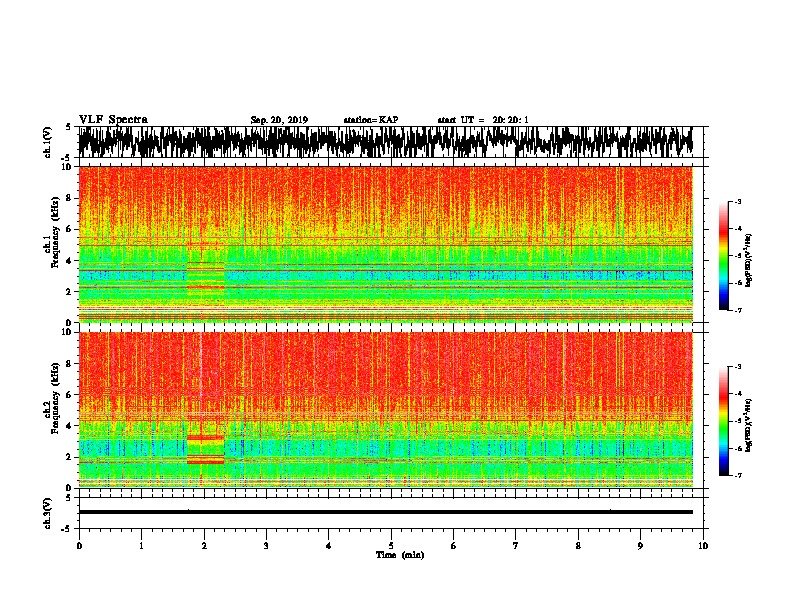Click the '8' kHz tick of ch.1 spectrogram

(70, 198)
